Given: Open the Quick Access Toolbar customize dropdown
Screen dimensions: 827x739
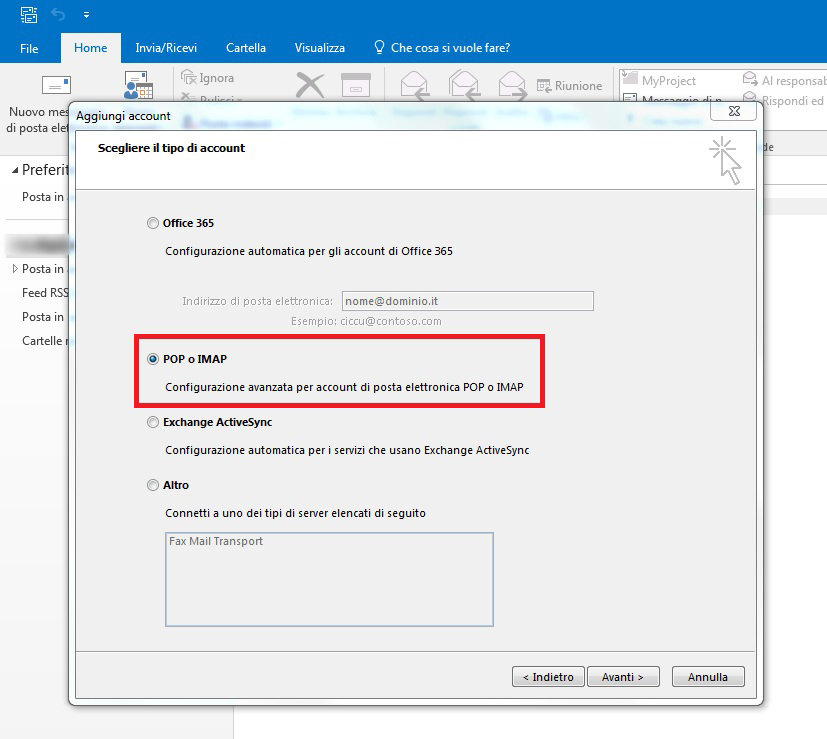Looking at the screenshot, I should click(x=86, y=16).
